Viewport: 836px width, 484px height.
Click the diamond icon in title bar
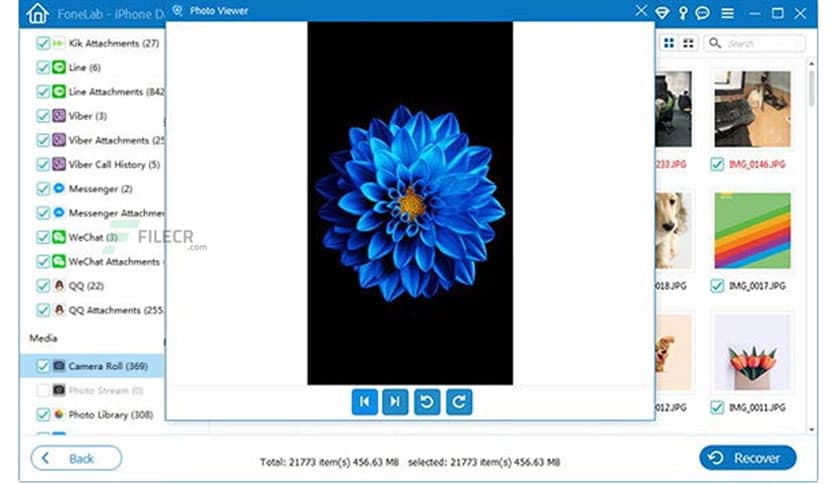point(662,13)
